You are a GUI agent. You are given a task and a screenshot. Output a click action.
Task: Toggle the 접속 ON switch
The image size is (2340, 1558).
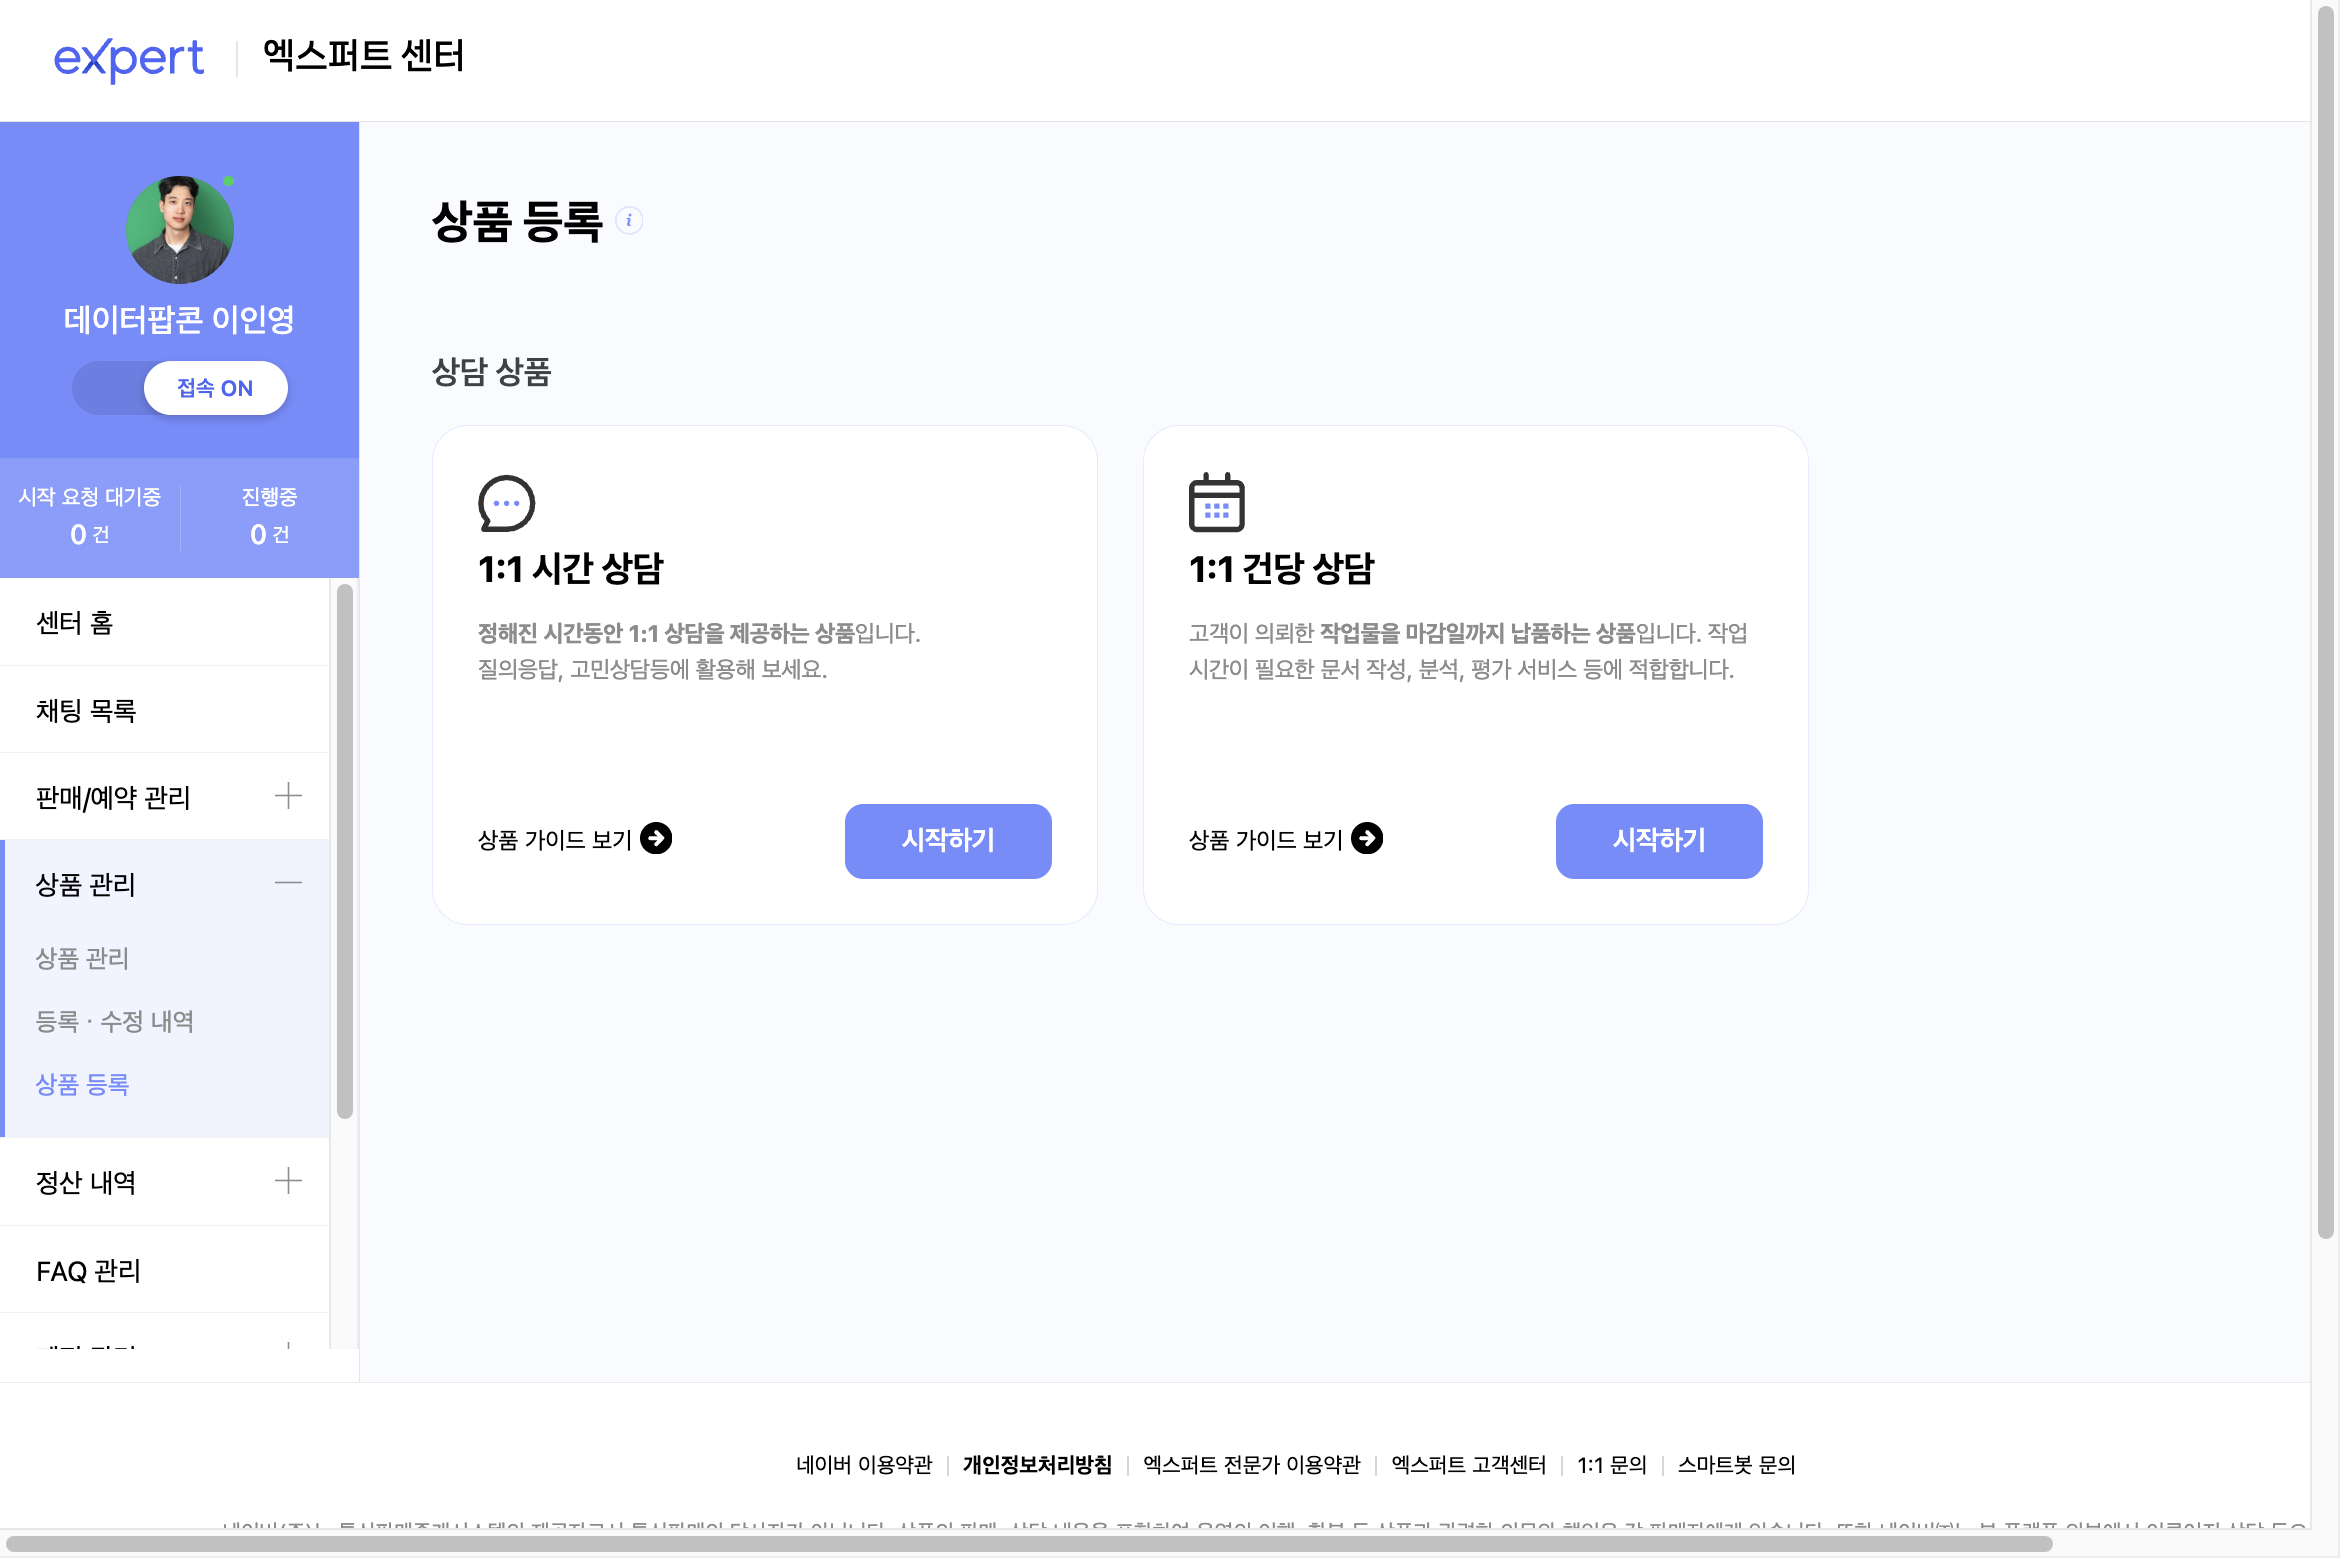click(180, 388)
